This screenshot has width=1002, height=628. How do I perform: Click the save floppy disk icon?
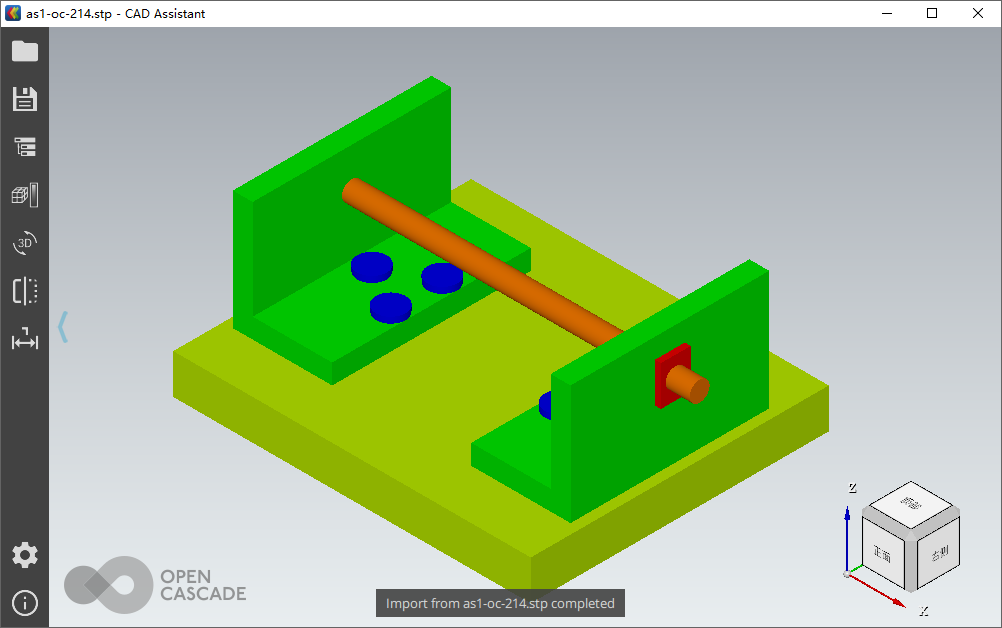25,99
